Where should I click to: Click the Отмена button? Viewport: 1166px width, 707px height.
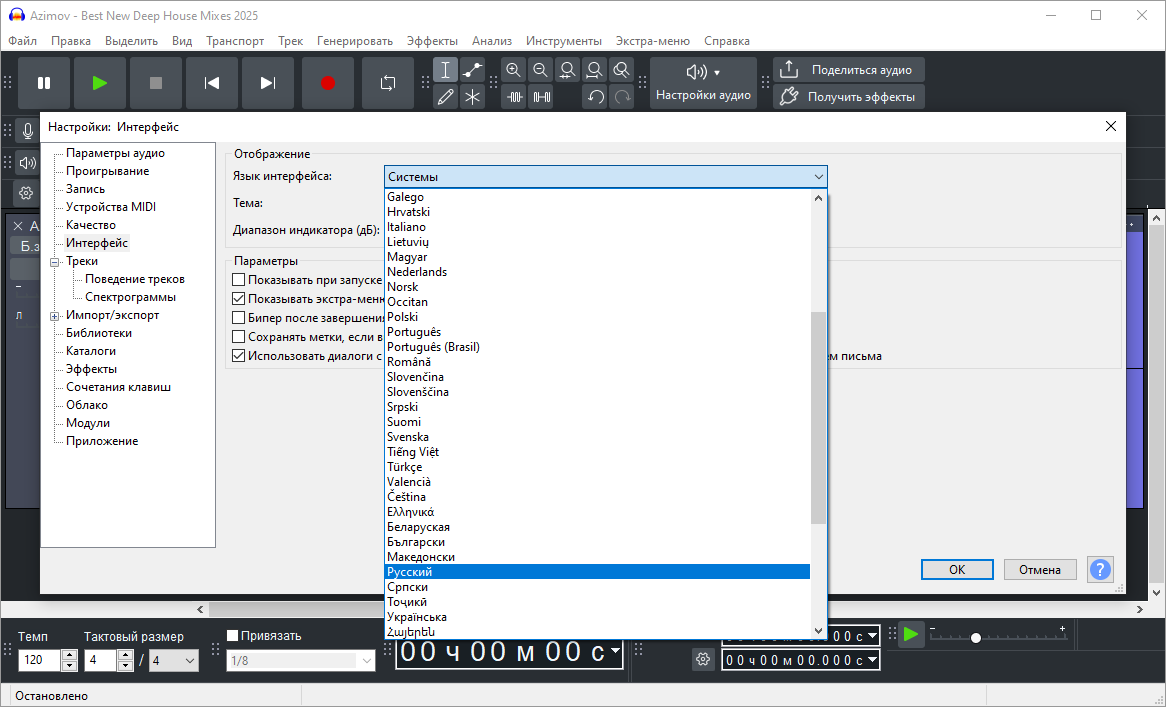point(1040,569)
